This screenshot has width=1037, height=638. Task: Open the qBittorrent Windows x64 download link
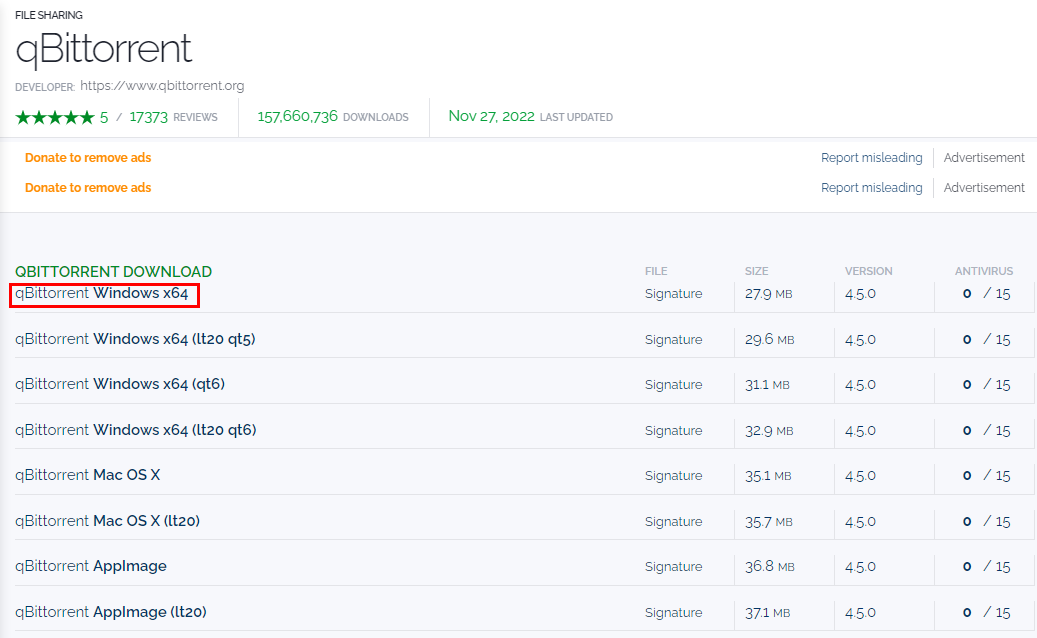click(102, 293)
